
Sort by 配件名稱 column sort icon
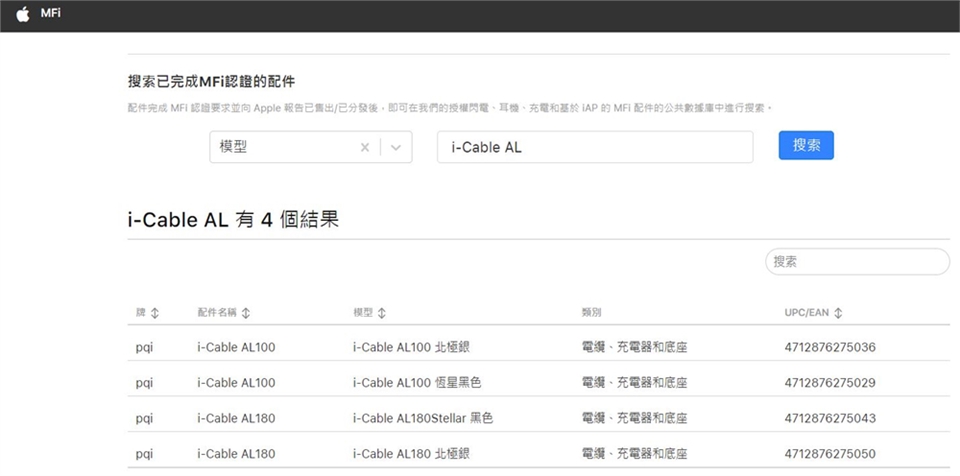(x=246, y=313)
